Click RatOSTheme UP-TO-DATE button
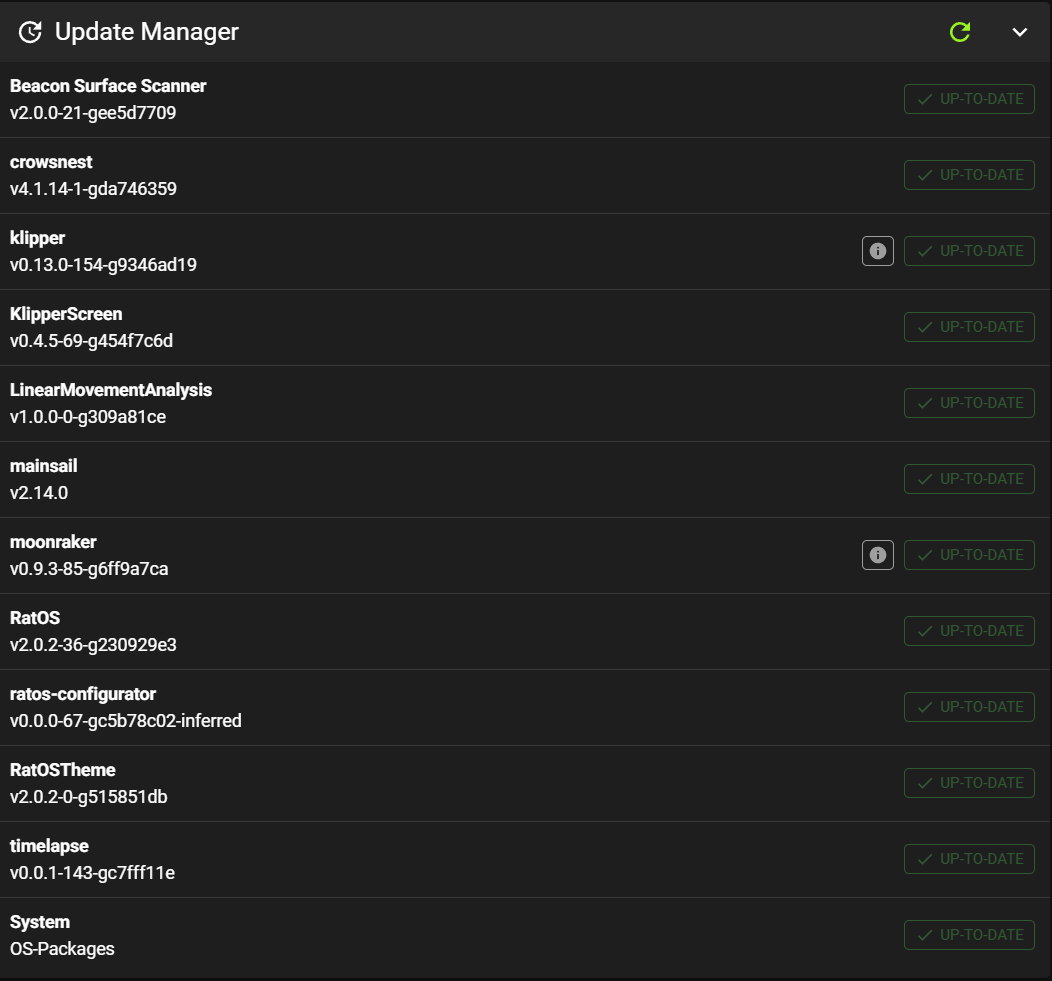 tap(969, 782)
